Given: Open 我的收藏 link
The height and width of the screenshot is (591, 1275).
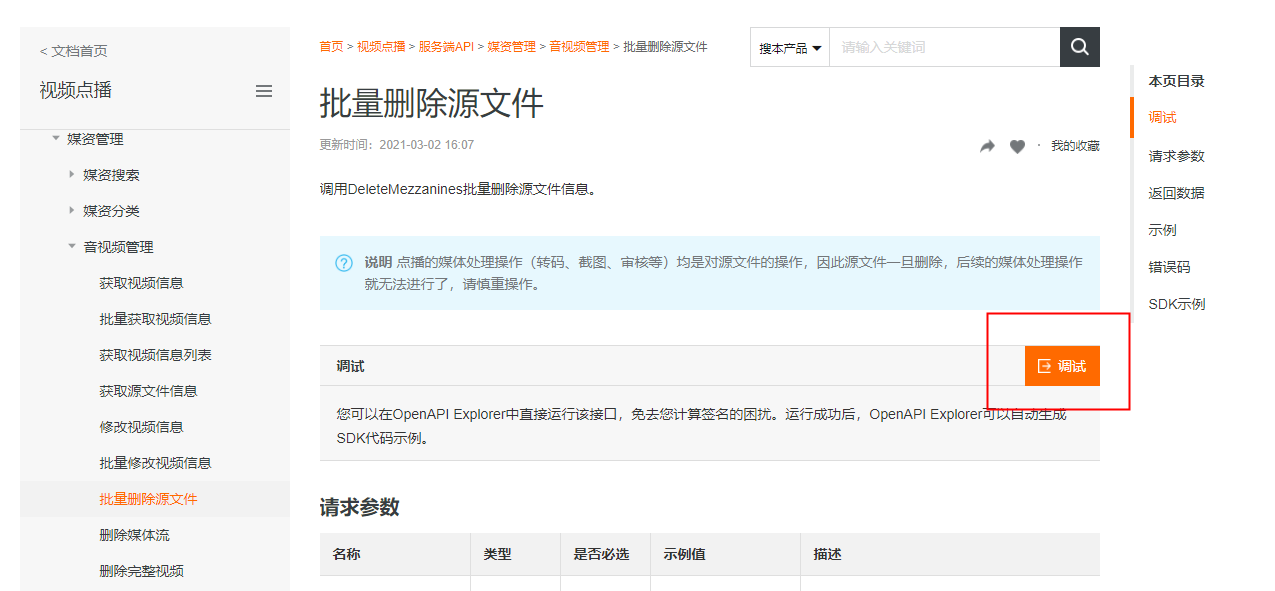Looking at the screenshot, I should (1075, 146).
